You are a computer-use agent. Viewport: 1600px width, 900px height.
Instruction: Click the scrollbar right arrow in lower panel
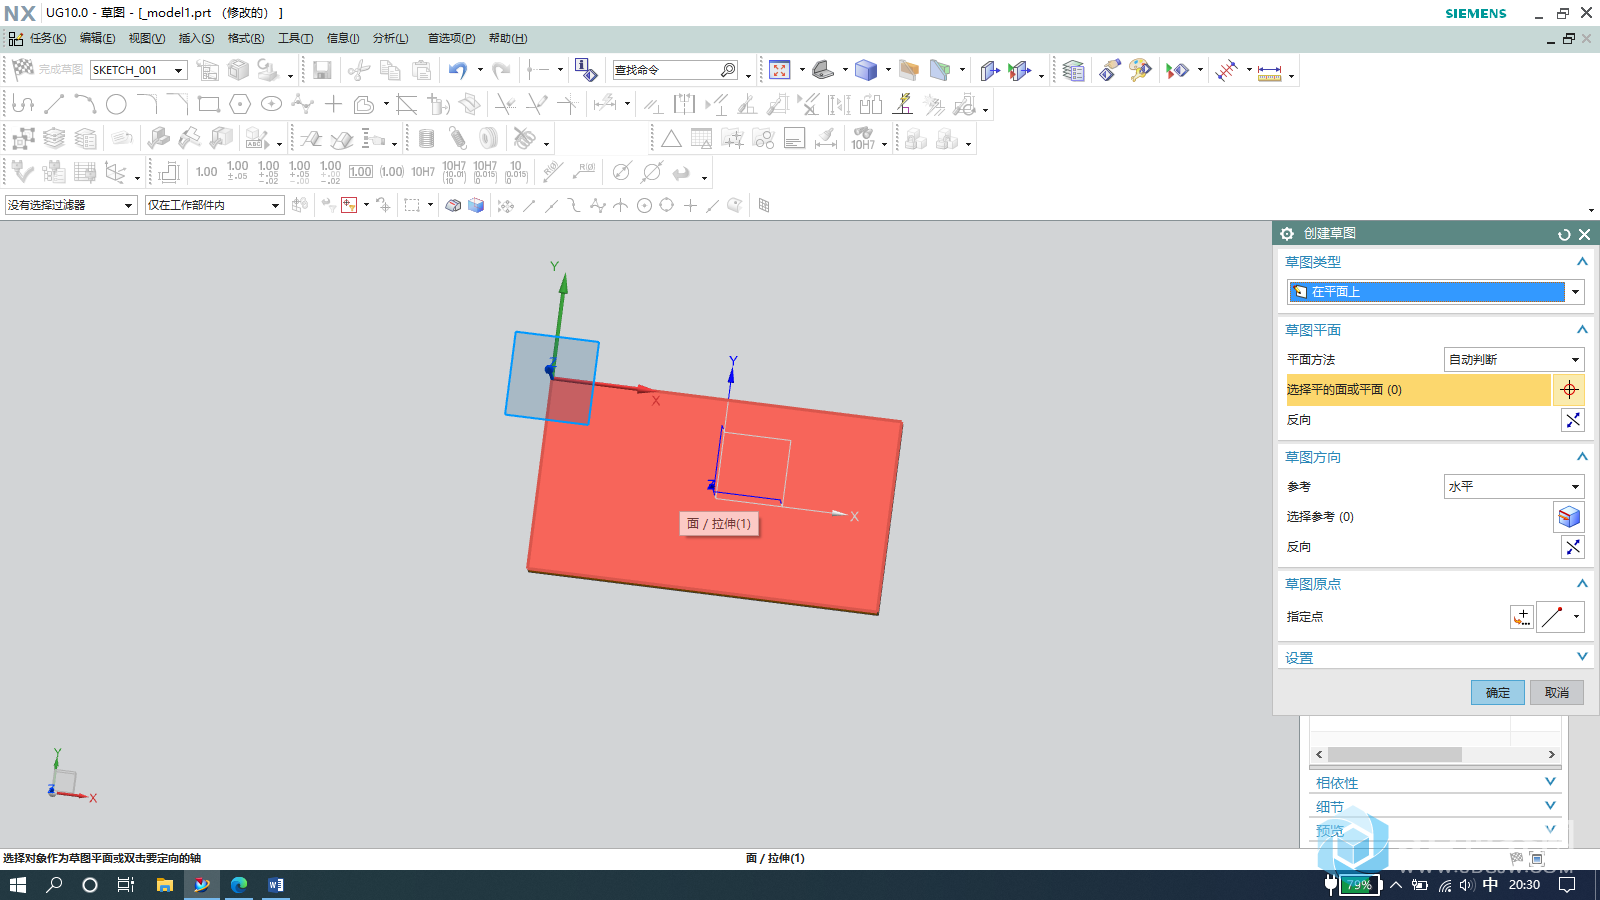[x=1551, y=754]
